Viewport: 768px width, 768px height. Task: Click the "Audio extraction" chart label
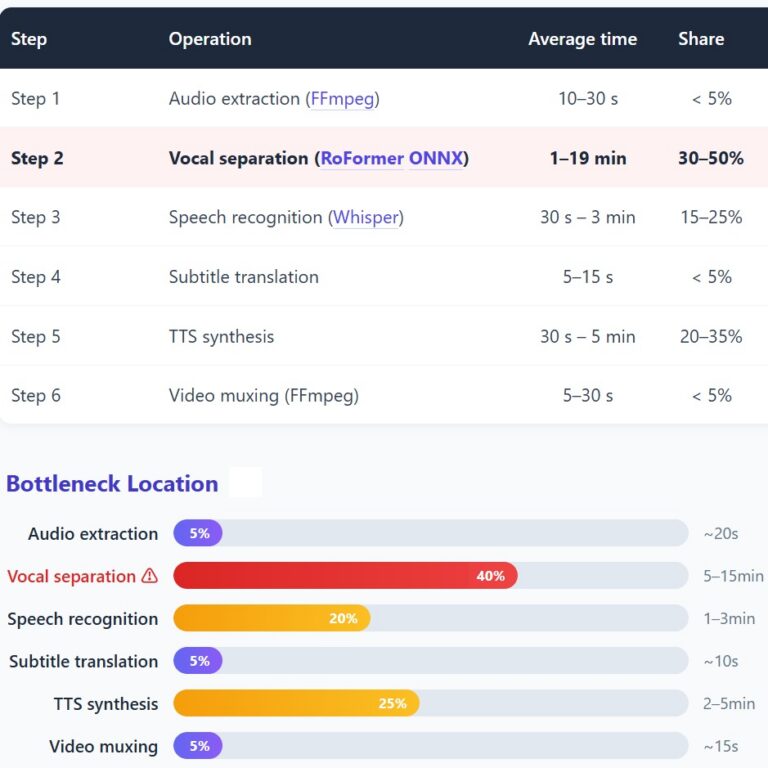pyautogui.click(x=93, y=533)
